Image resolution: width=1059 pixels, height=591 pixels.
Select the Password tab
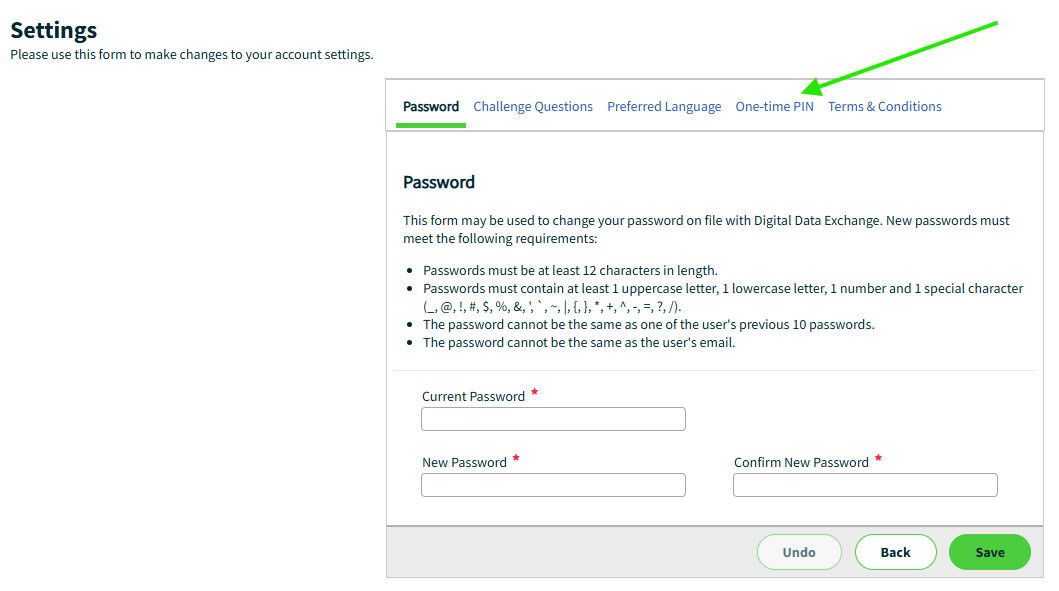click(x=431, y=107)
